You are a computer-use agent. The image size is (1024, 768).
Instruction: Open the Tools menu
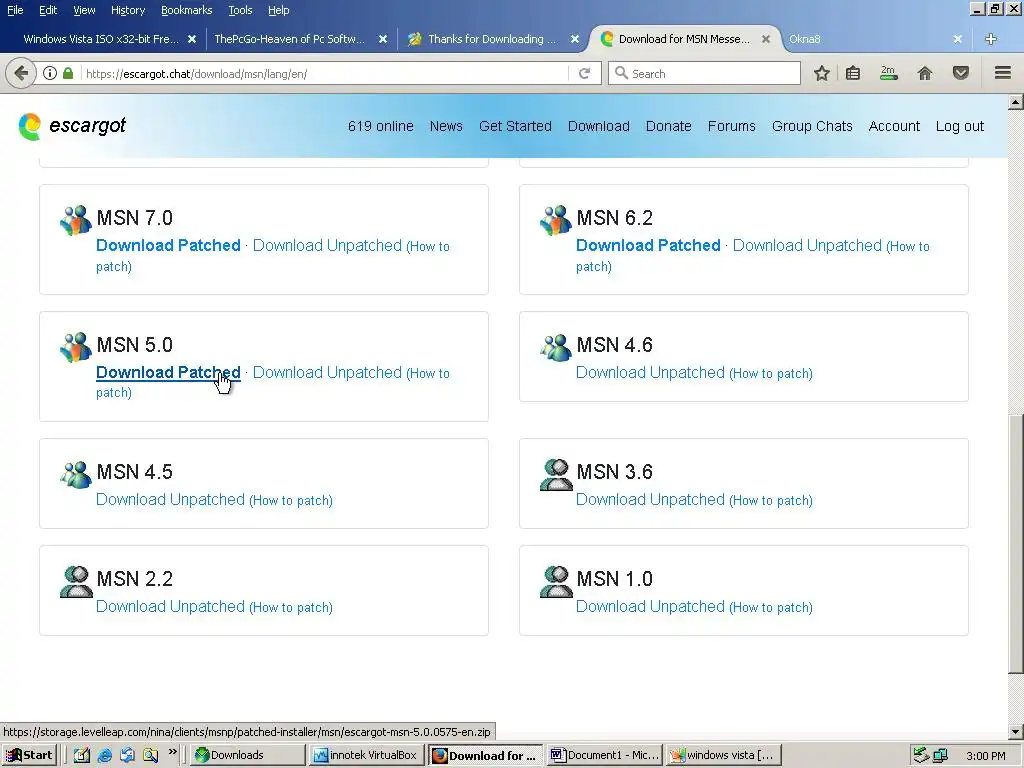(x=240, y=10)
